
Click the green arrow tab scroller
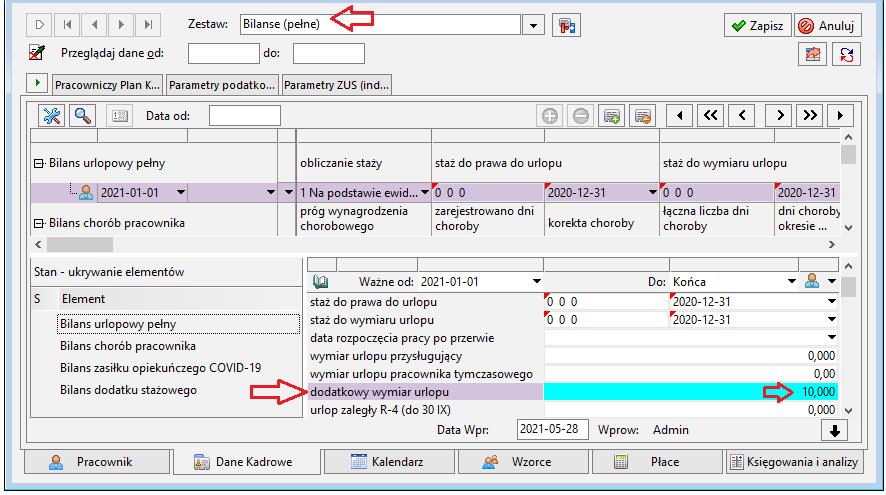pos(37,83)
